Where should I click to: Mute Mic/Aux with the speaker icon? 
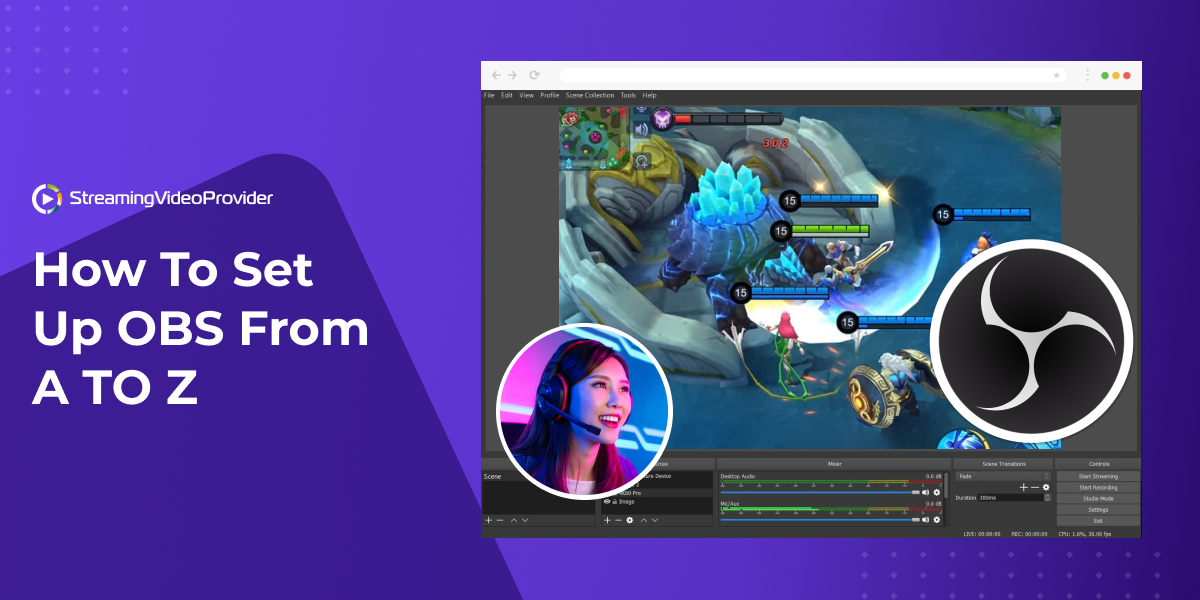coord(926,519)
